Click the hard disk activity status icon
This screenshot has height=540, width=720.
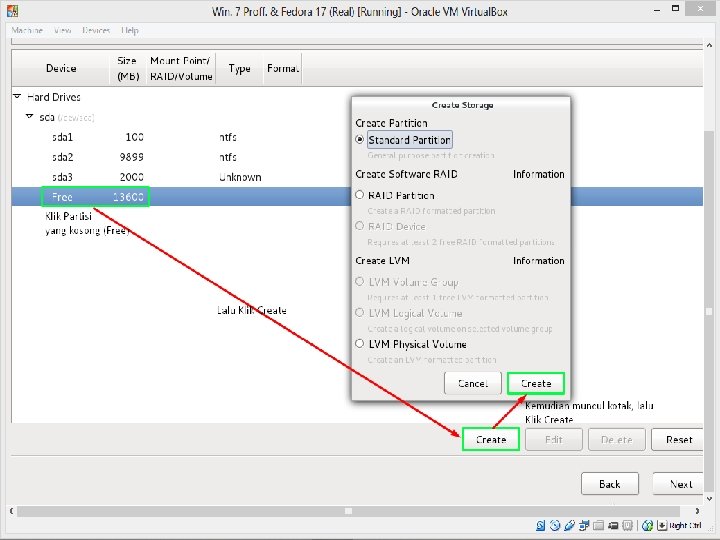tap(541, 525)
